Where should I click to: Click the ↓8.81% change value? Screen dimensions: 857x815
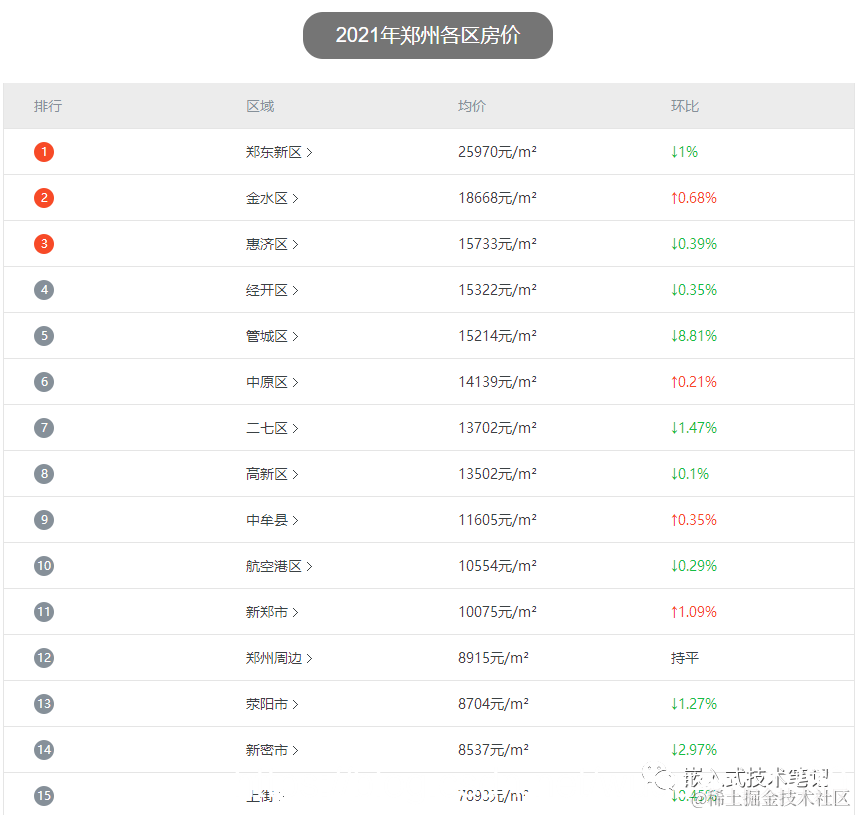694,336
